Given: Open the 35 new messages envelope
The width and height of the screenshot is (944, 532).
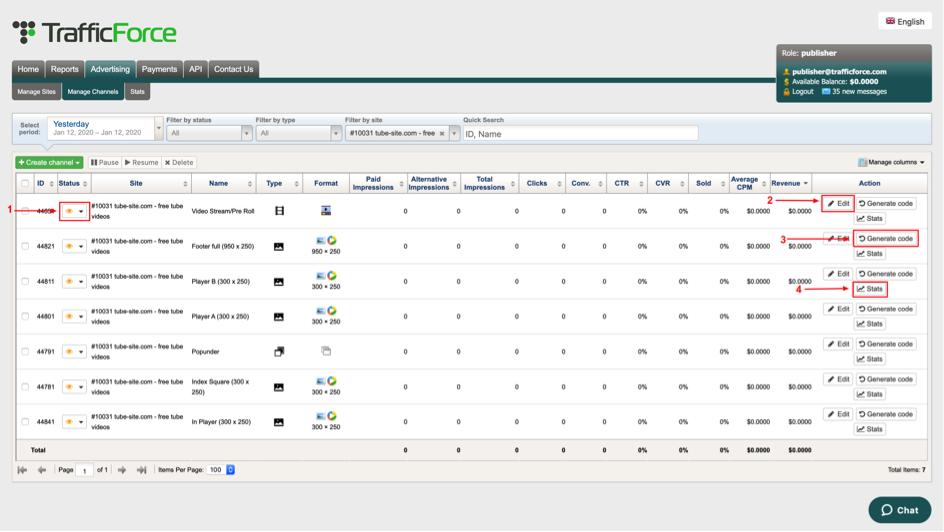Looking at the screenshot, I should (826, 91).
